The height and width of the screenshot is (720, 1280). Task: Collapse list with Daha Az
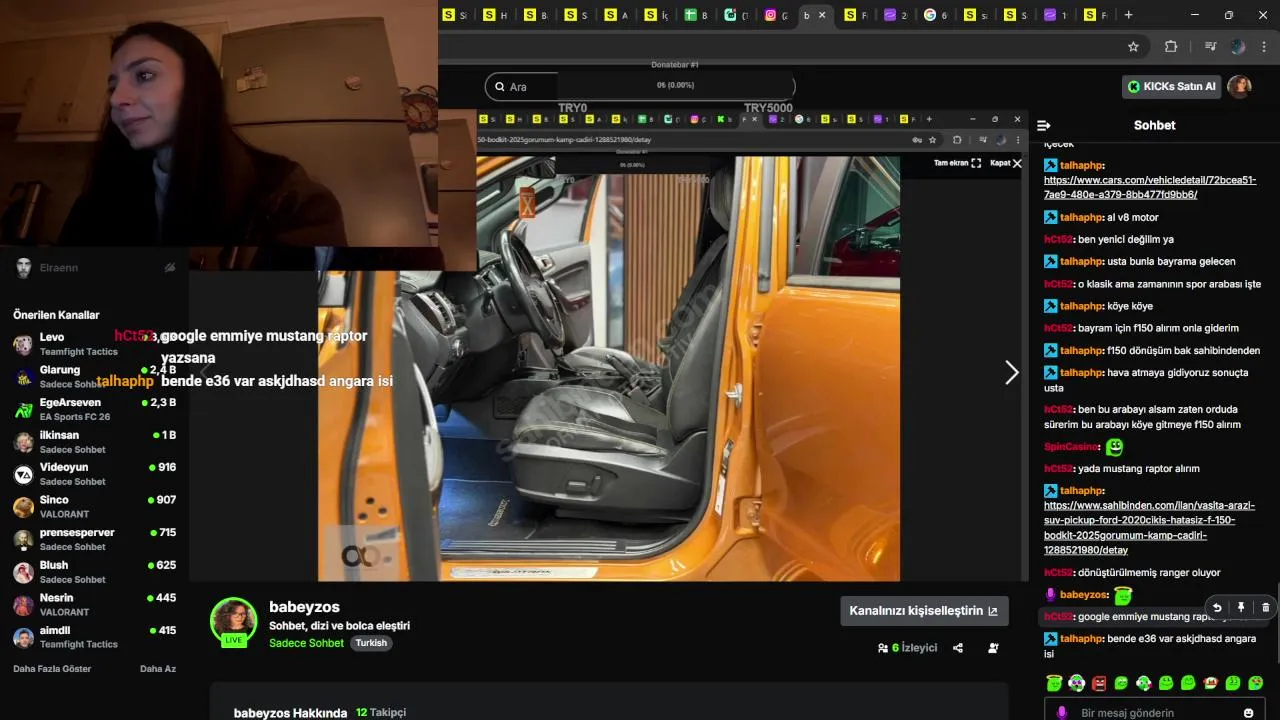pos(158,669)
